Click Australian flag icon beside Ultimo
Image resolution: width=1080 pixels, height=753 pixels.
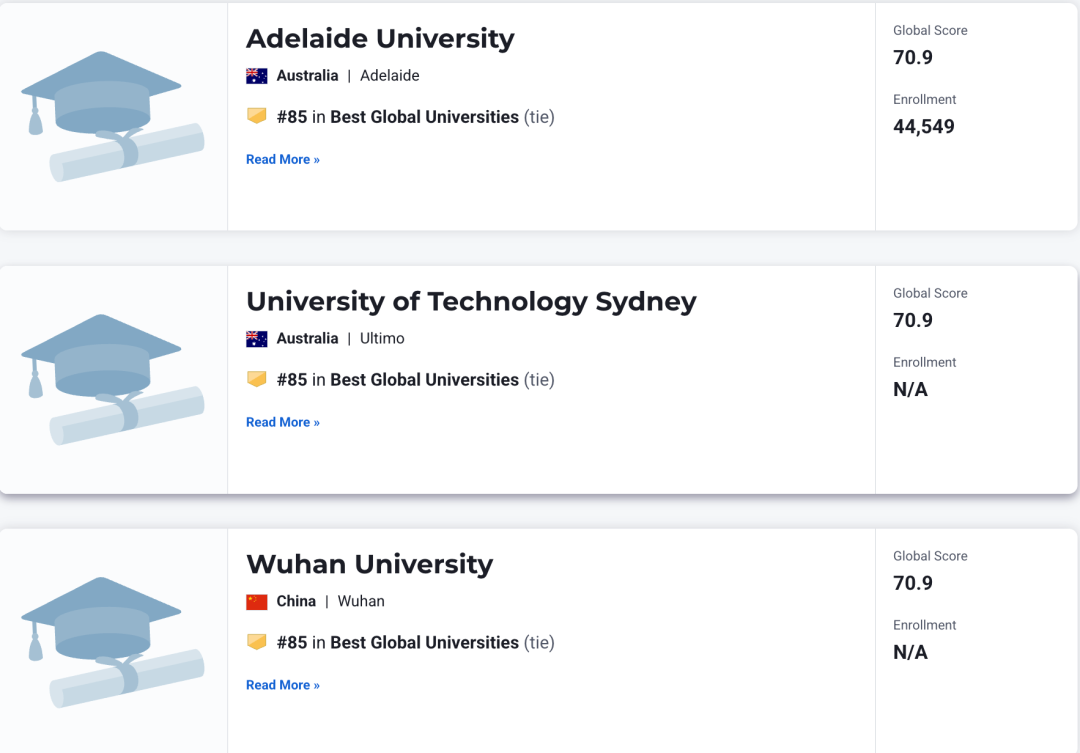tap(256, 339)
